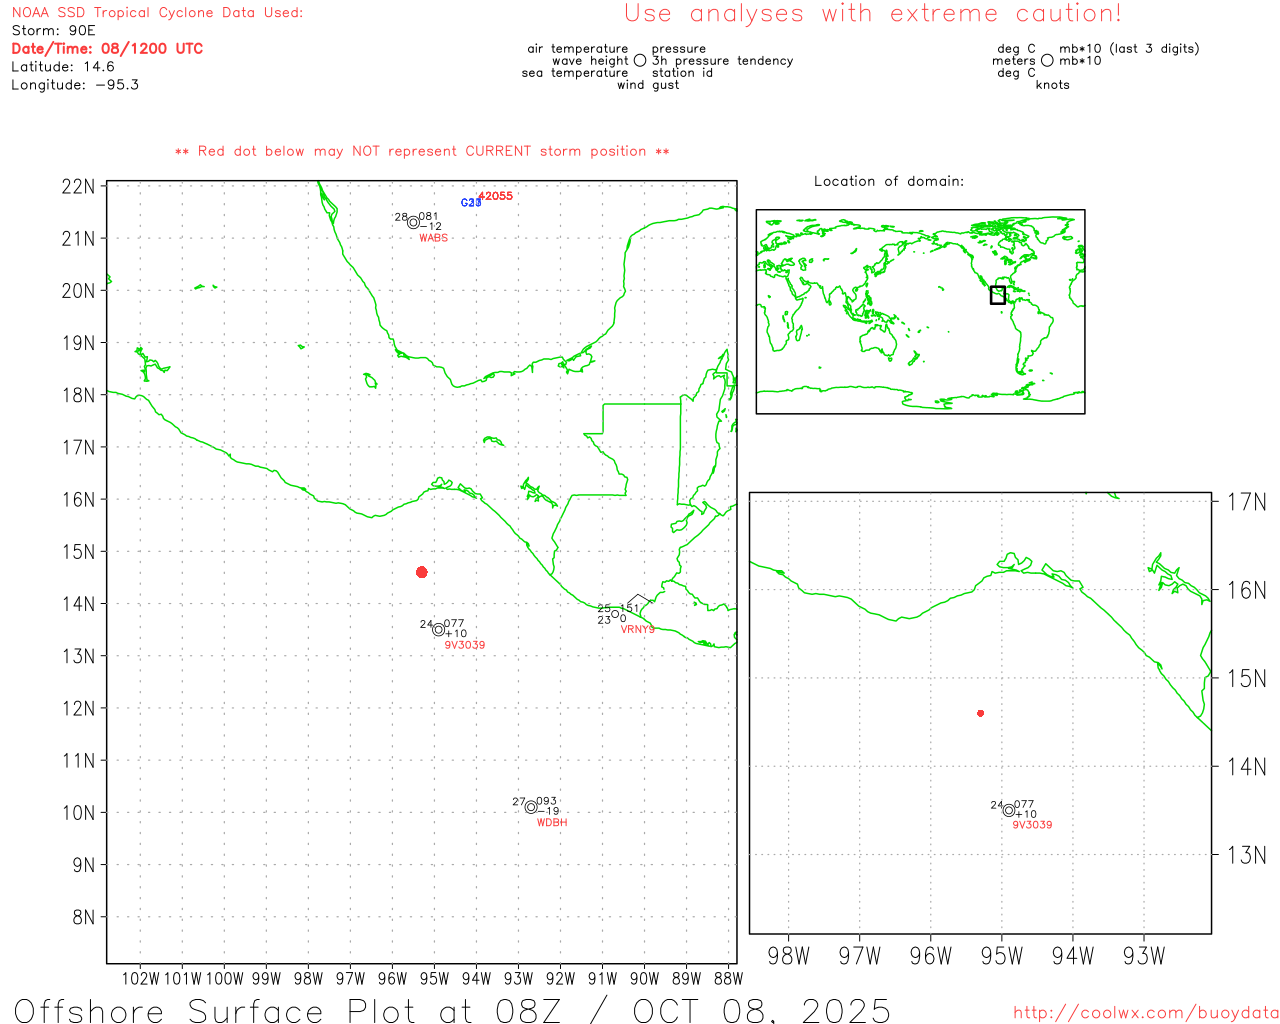Click the red storm dot on the main map
Screen dimensions: 1280x1024
click(422, 572)
